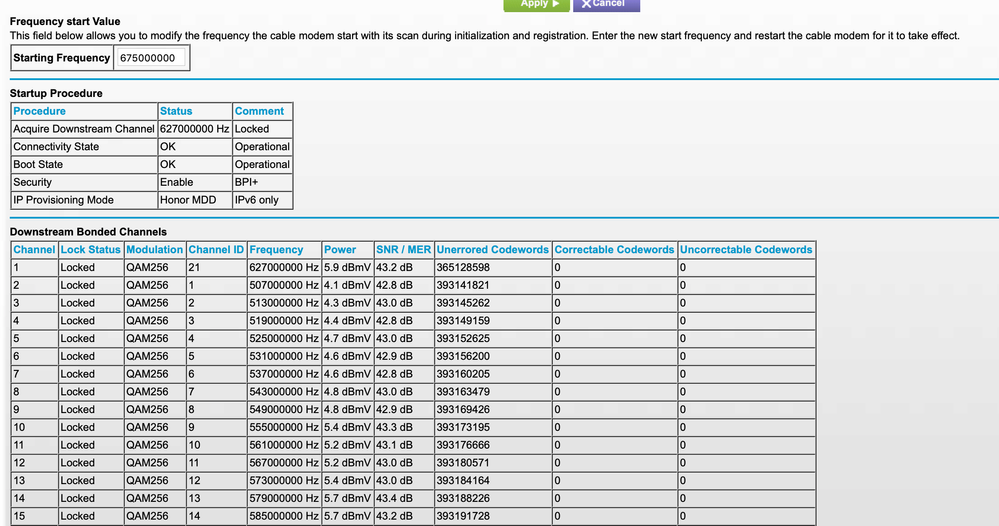The height and width of the screenshot is (526, 999).
Task: Click the 567000000 Hz frequency cell
Action: coord(284,464)
